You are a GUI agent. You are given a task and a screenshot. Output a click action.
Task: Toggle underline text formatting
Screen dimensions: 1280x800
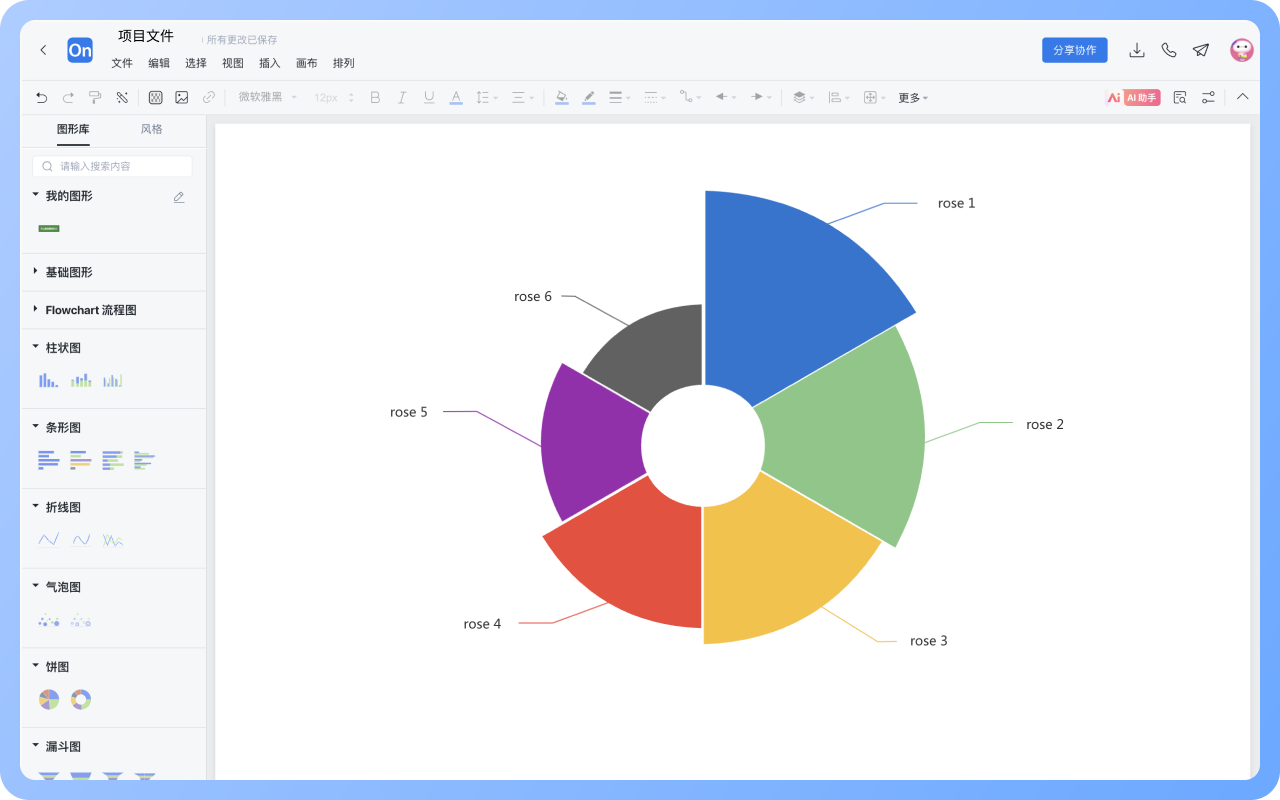click(429, 98)
